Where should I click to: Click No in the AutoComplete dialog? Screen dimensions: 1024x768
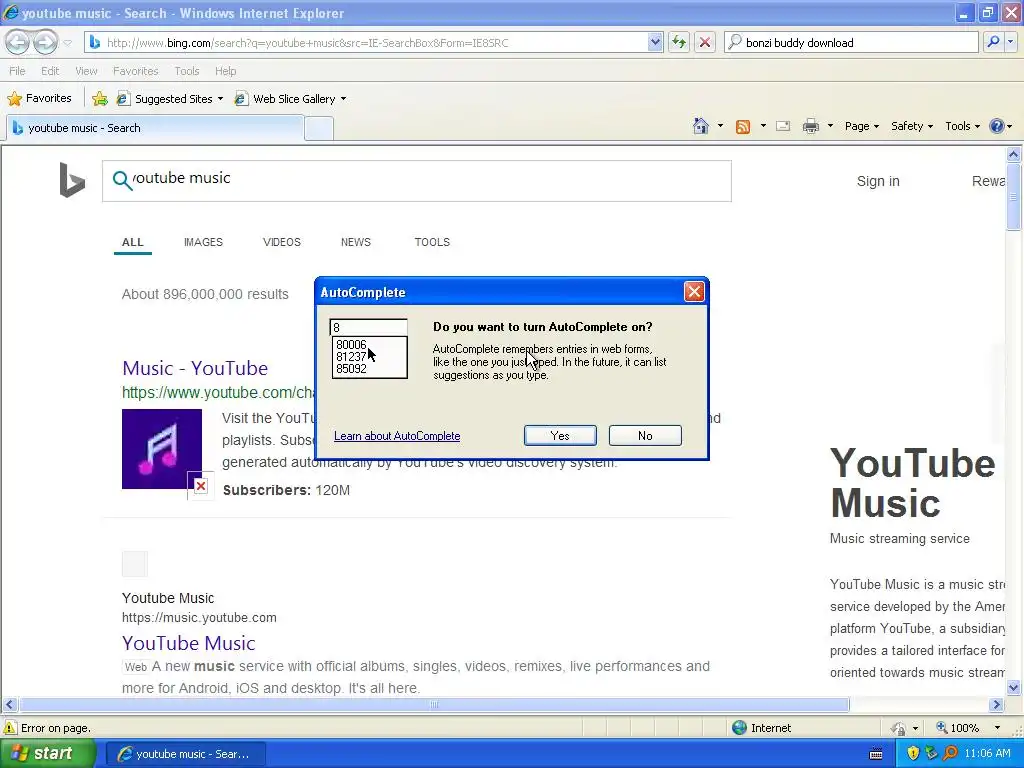tap(645, 436)
